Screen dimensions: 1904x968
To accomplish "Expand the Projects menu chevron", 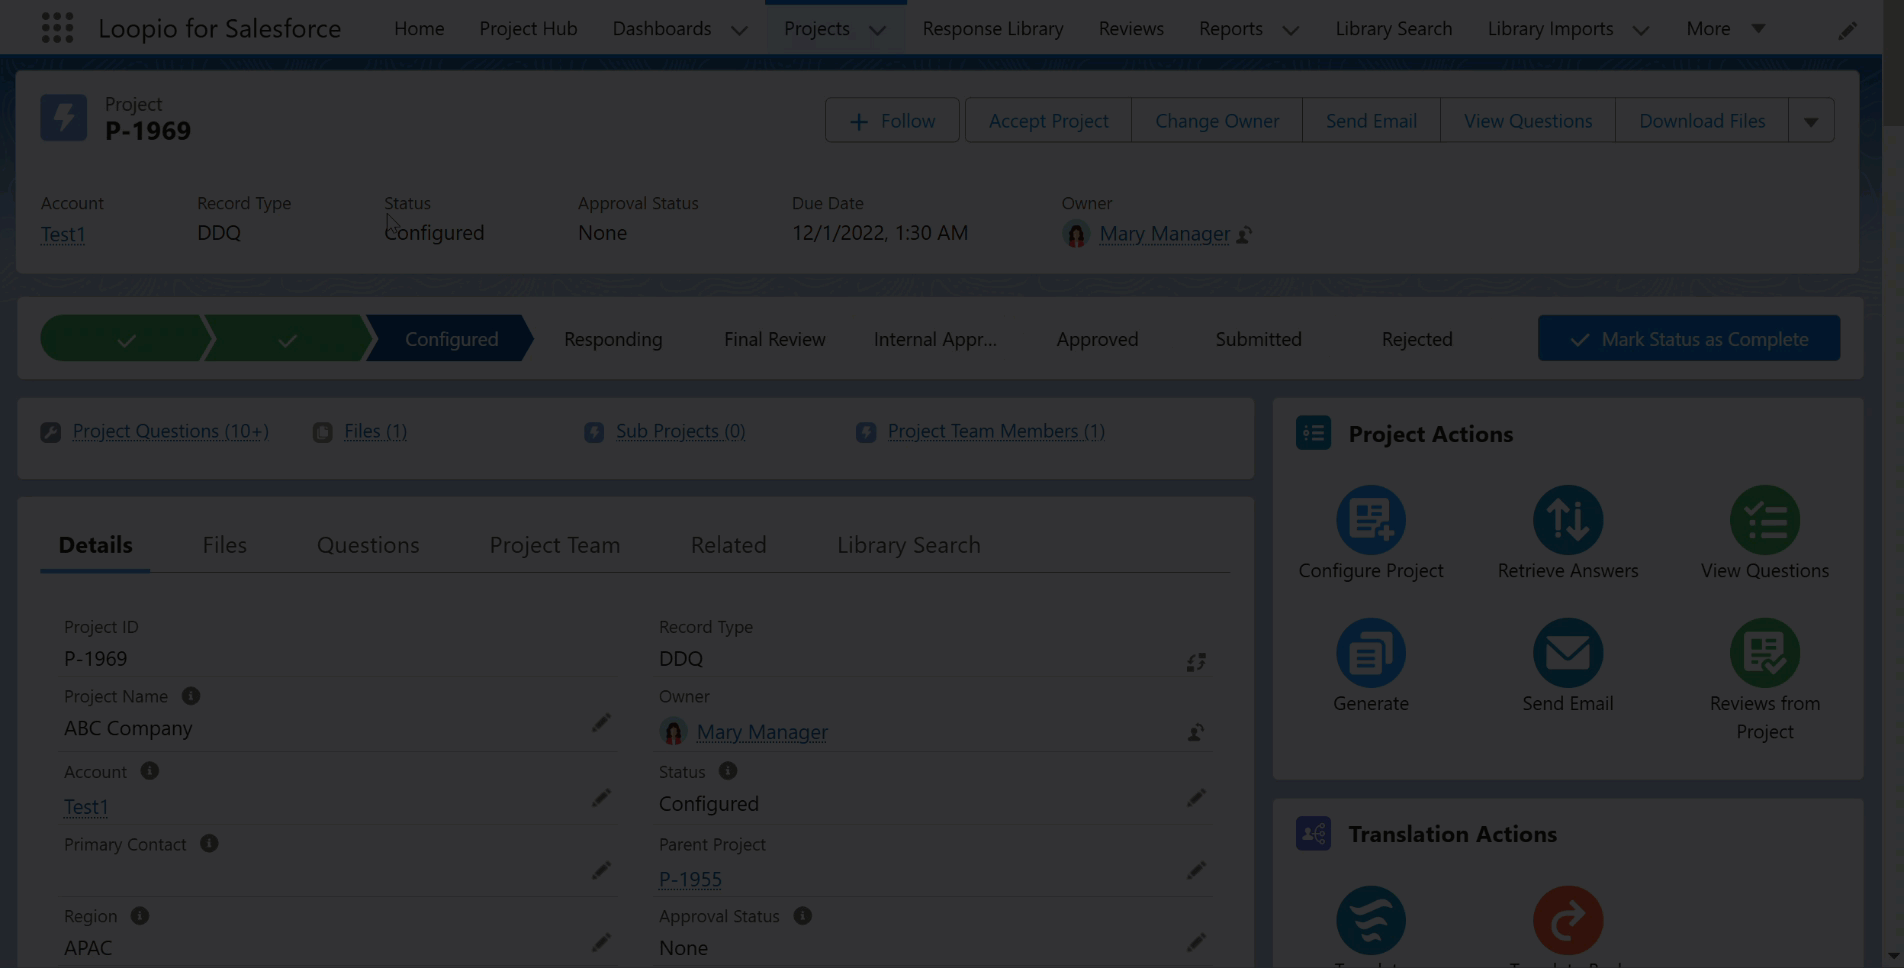I will (877, 30).
